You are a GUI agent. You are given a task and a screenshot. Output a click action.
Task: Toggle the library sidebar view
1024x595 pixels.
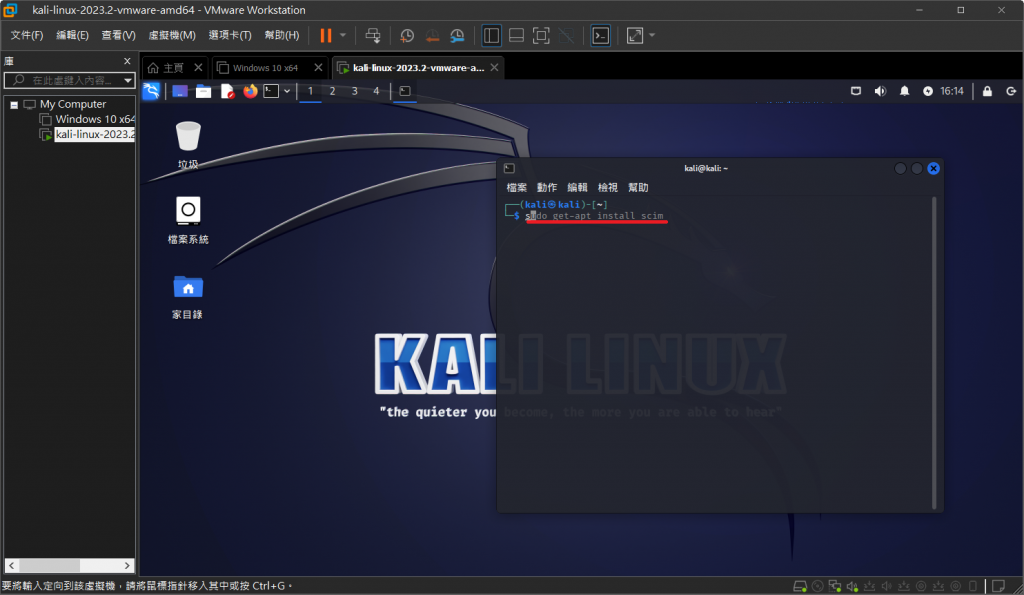pyautogui.click(x=491, y=35)
